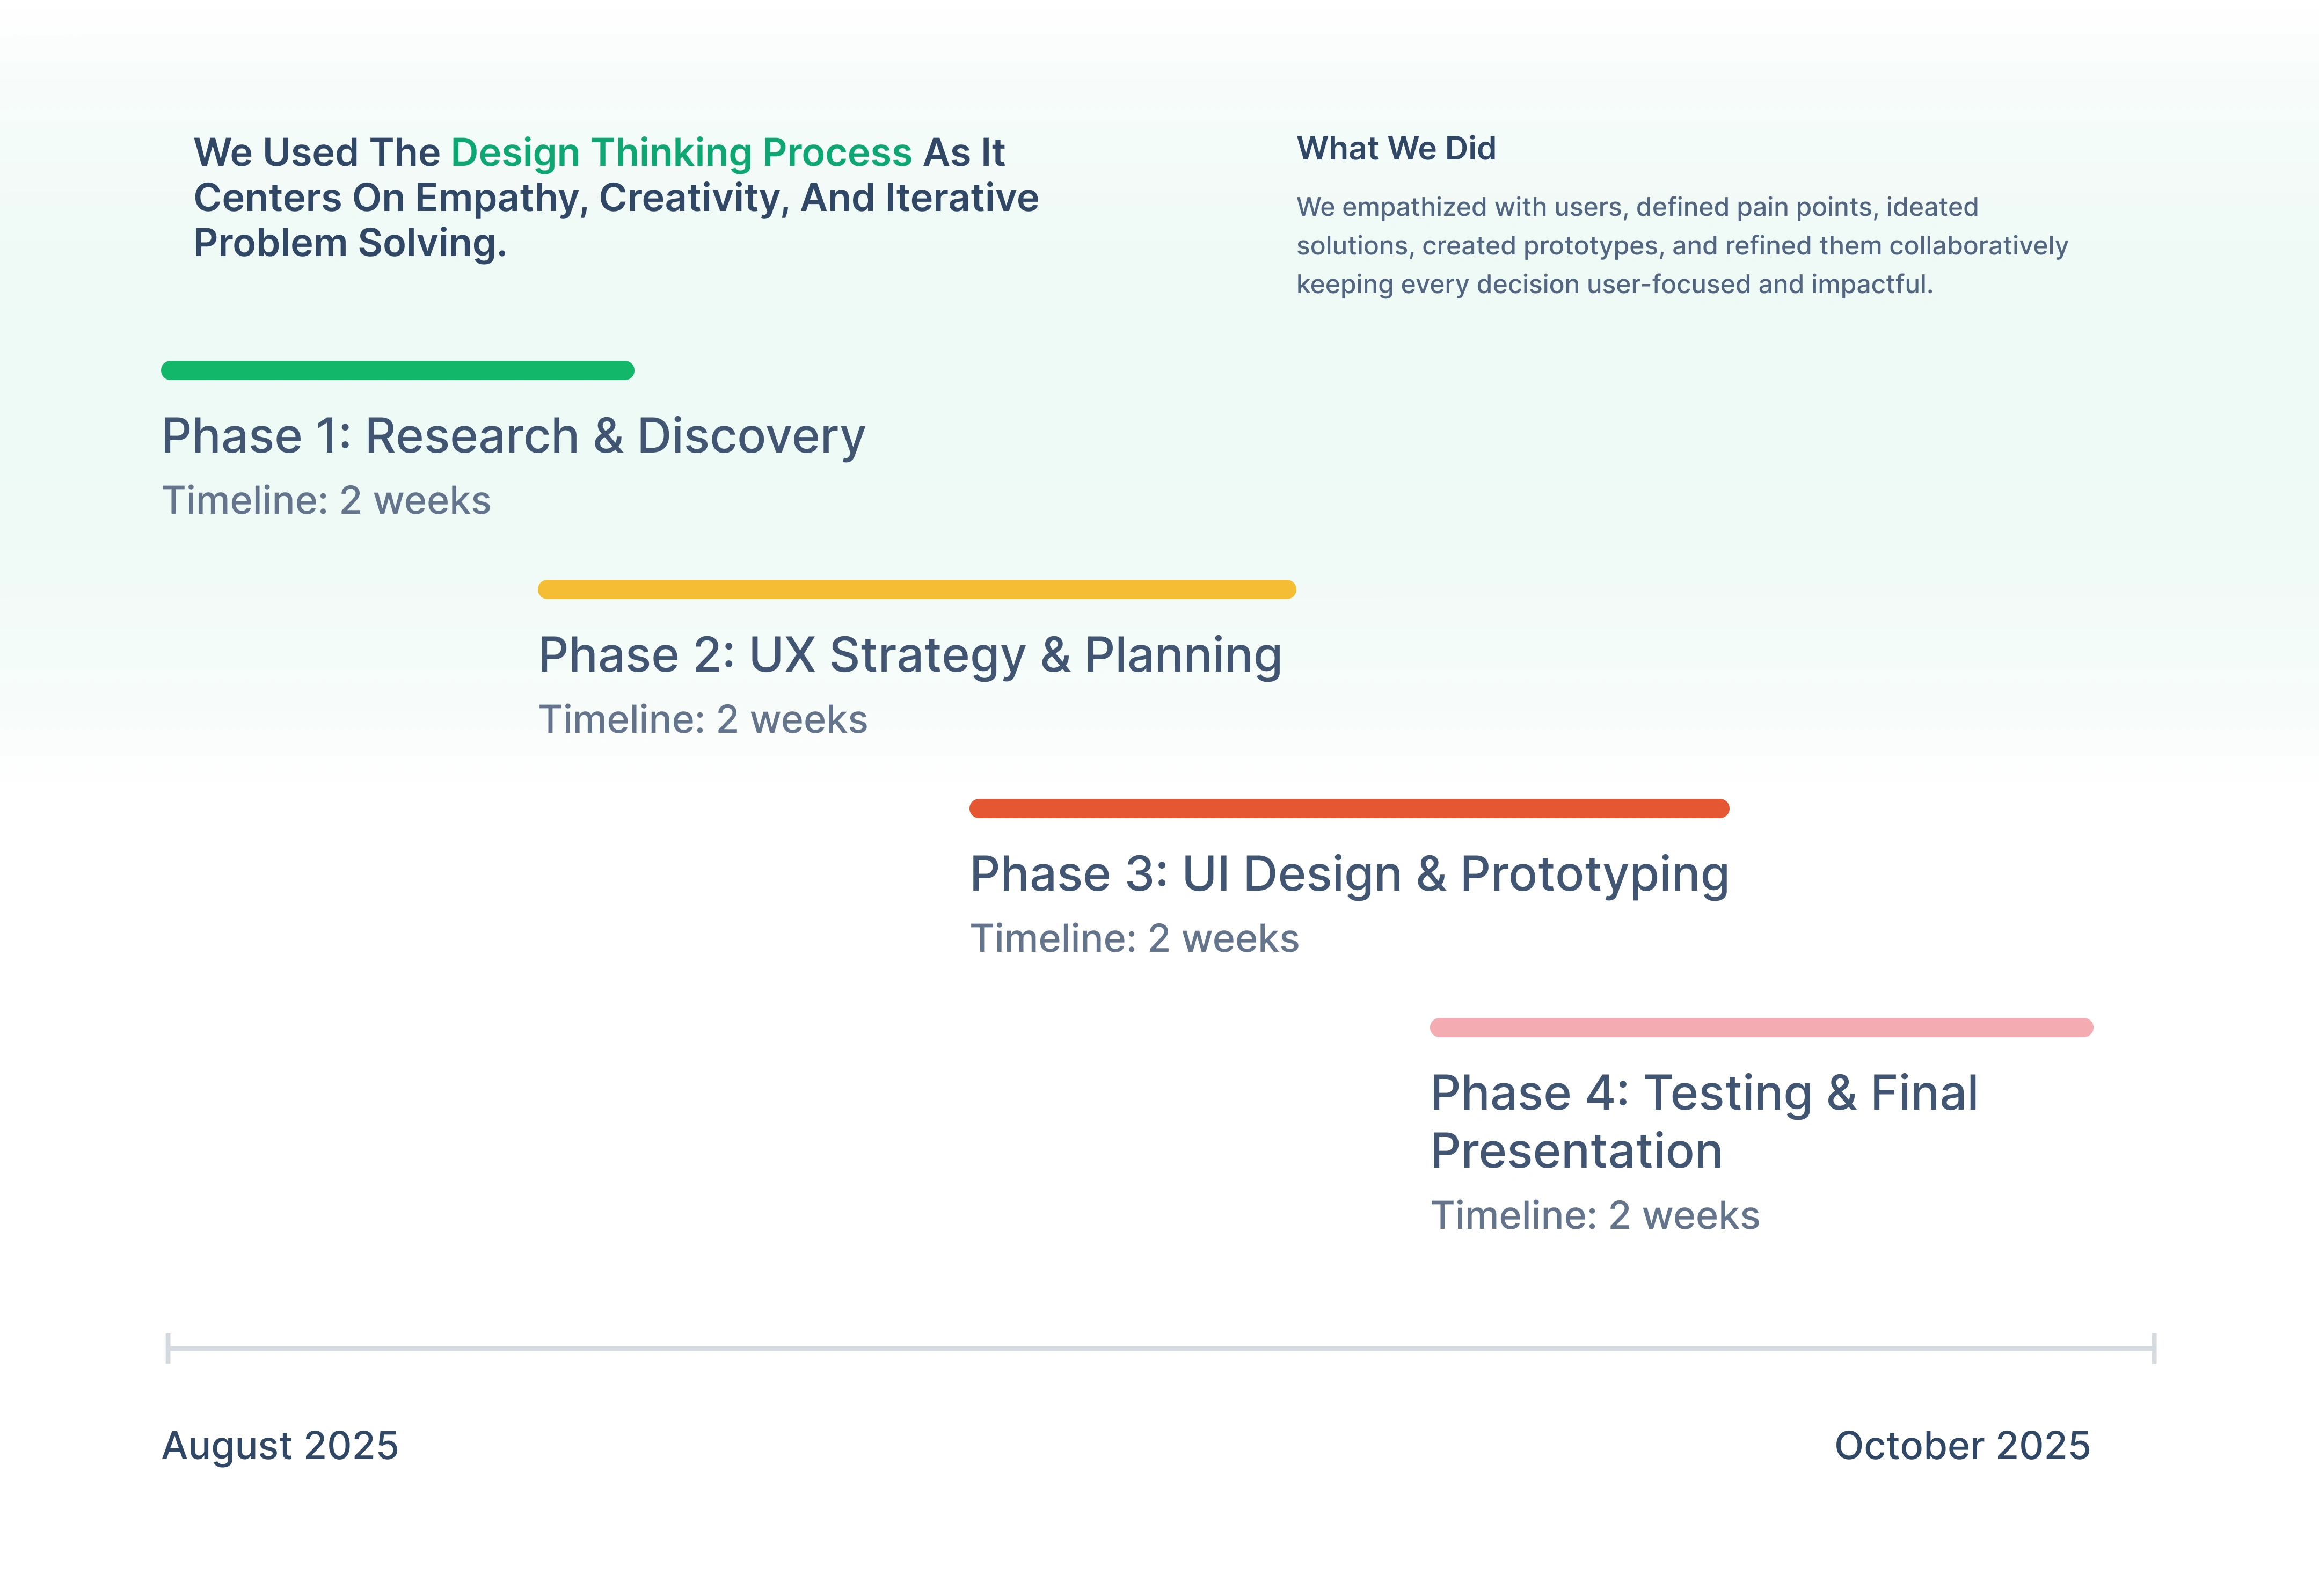2319x1596 pixels.
Task: Click the green 'Design Thinking Process' text
Action: [x=680, y=153]
